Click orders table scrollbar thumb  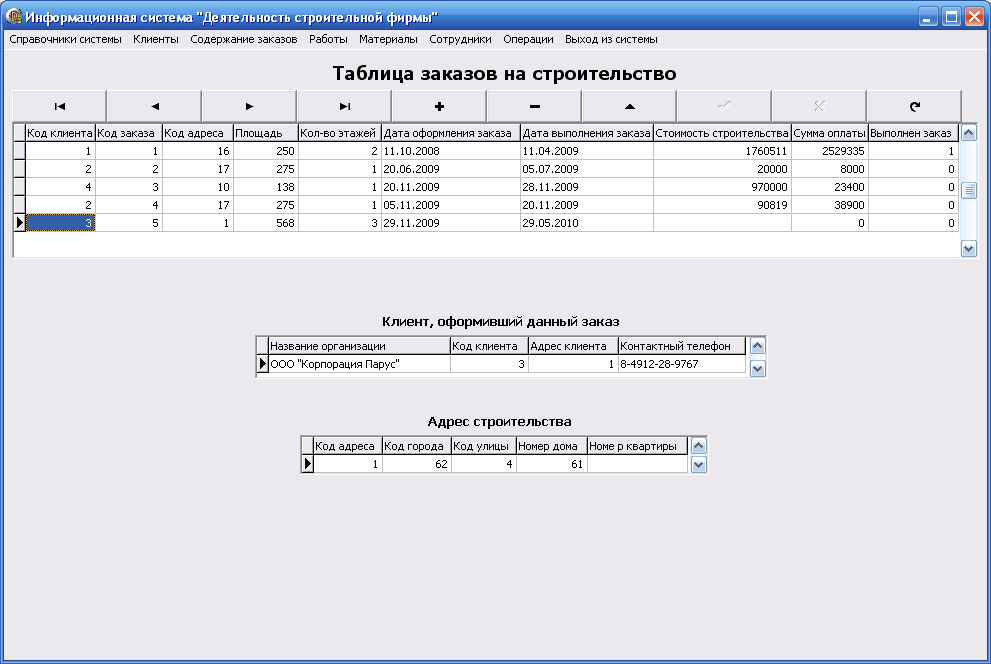point(968,190)
